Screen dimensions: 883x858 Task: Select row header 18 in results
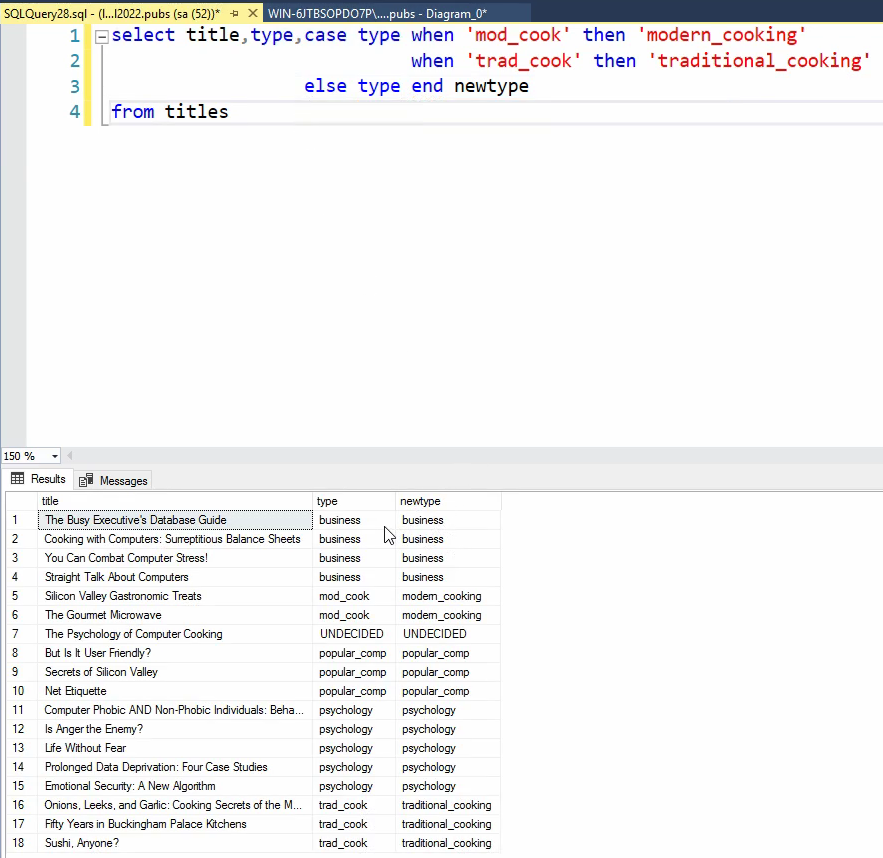(21, 843)
